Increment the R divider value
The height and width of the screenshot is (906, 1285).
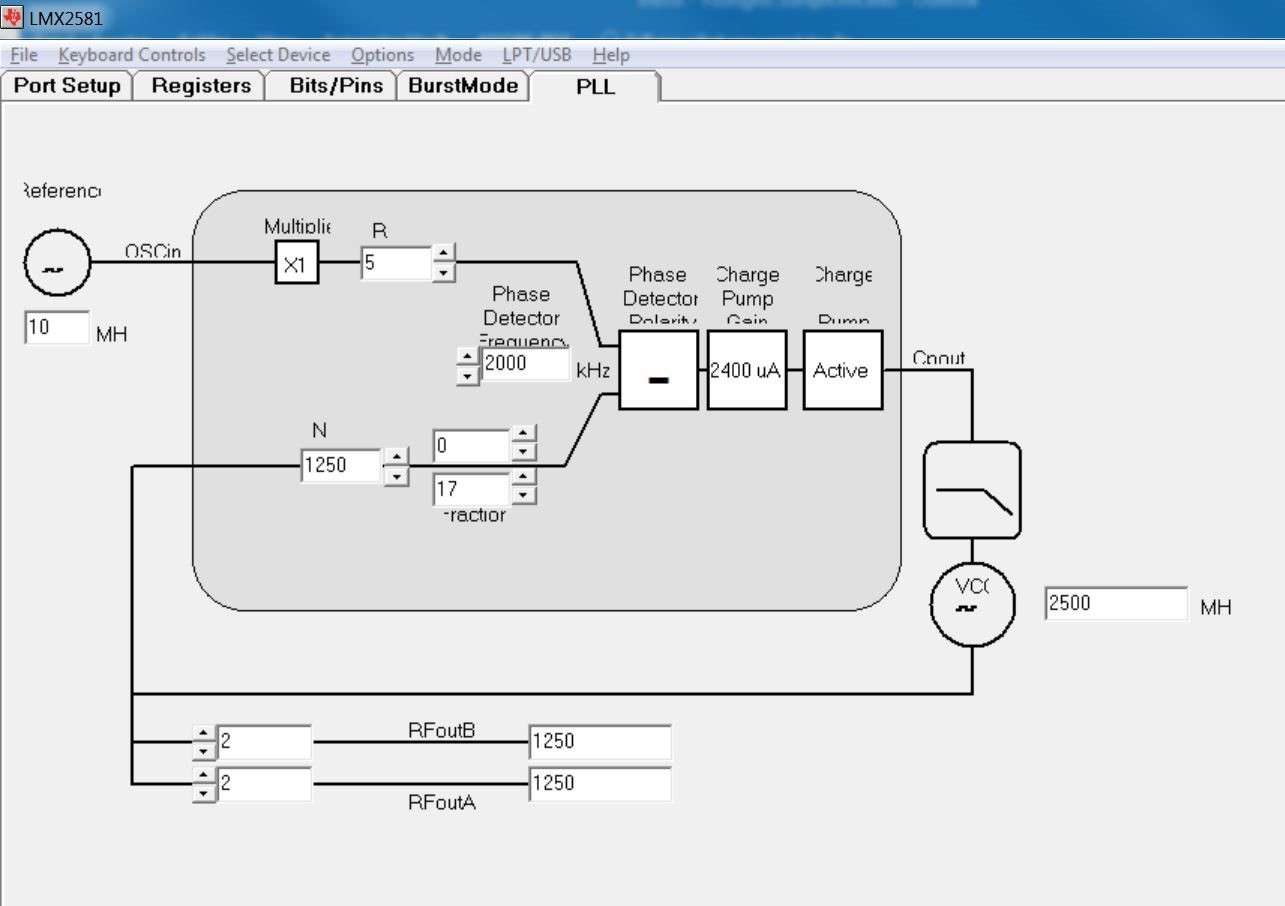coord(445,253)
